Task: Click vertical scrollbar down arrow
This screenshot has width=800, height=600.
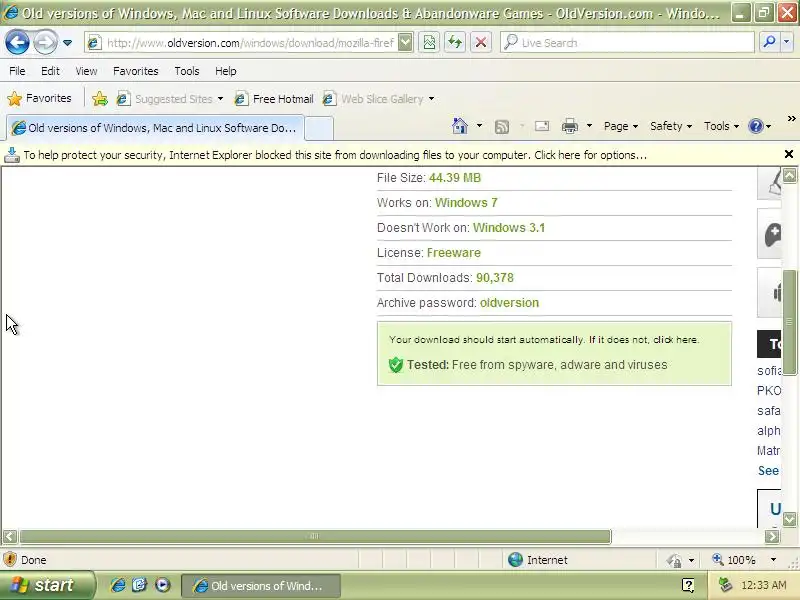Action: coord(789,519)
